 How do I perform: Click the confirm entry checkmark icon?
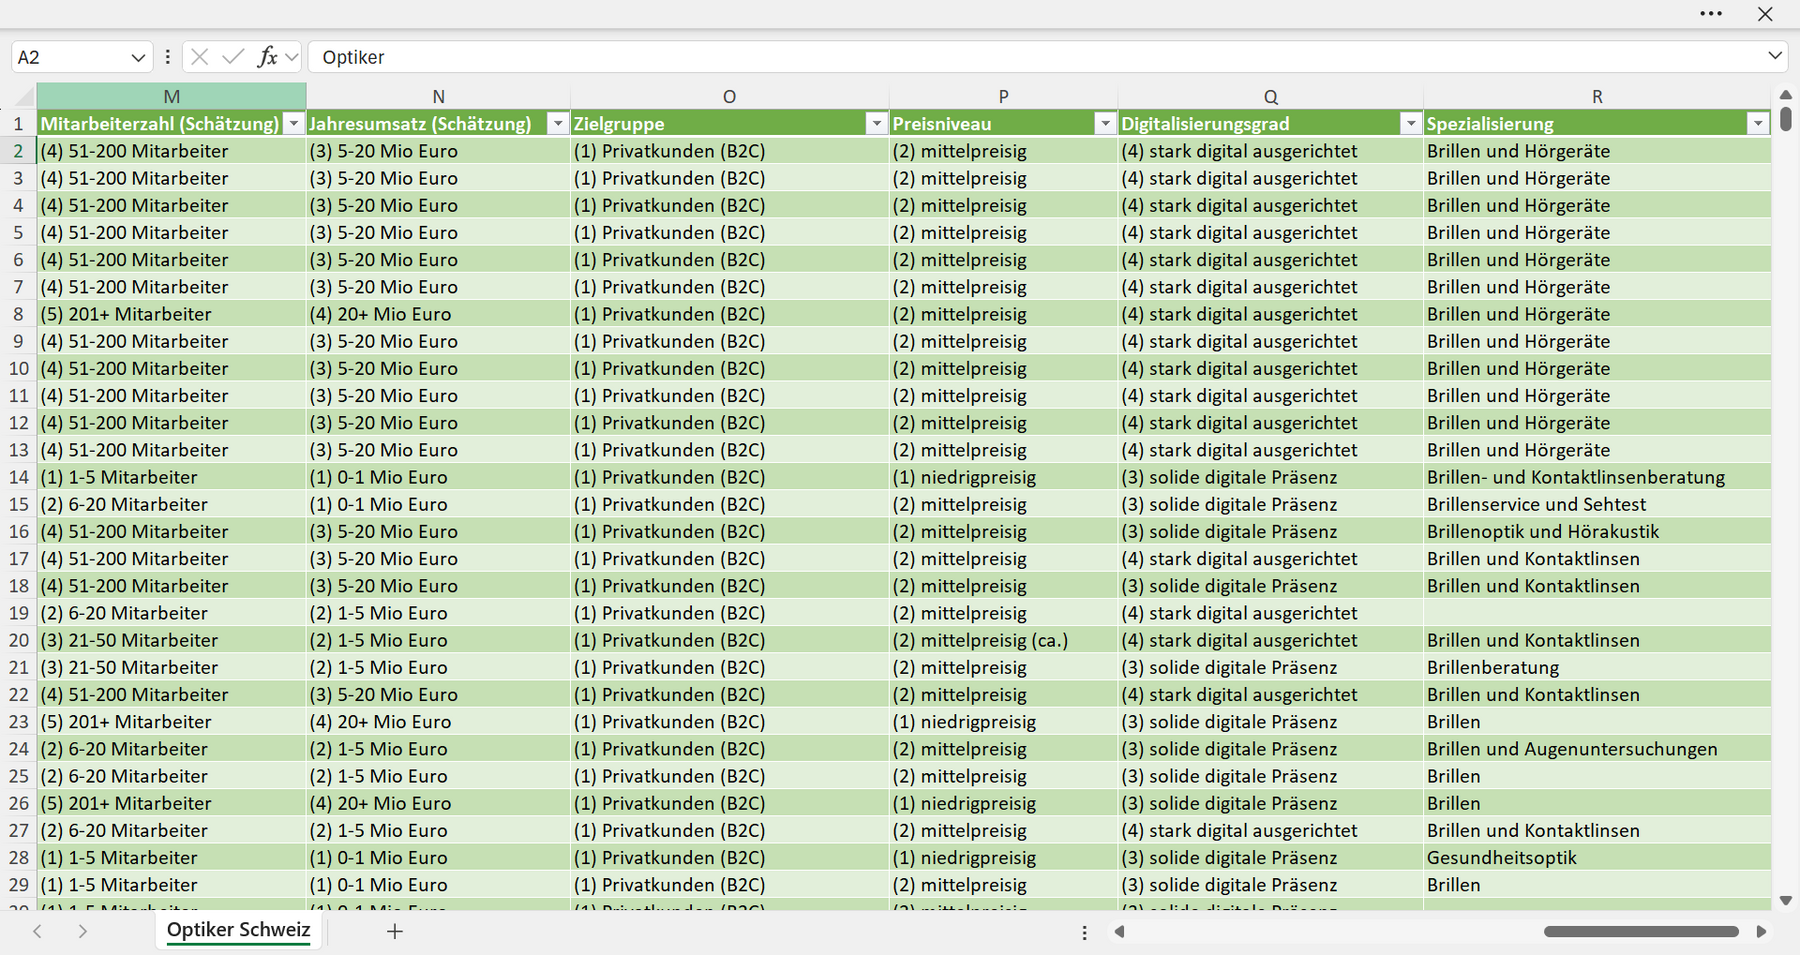point(233,57)
